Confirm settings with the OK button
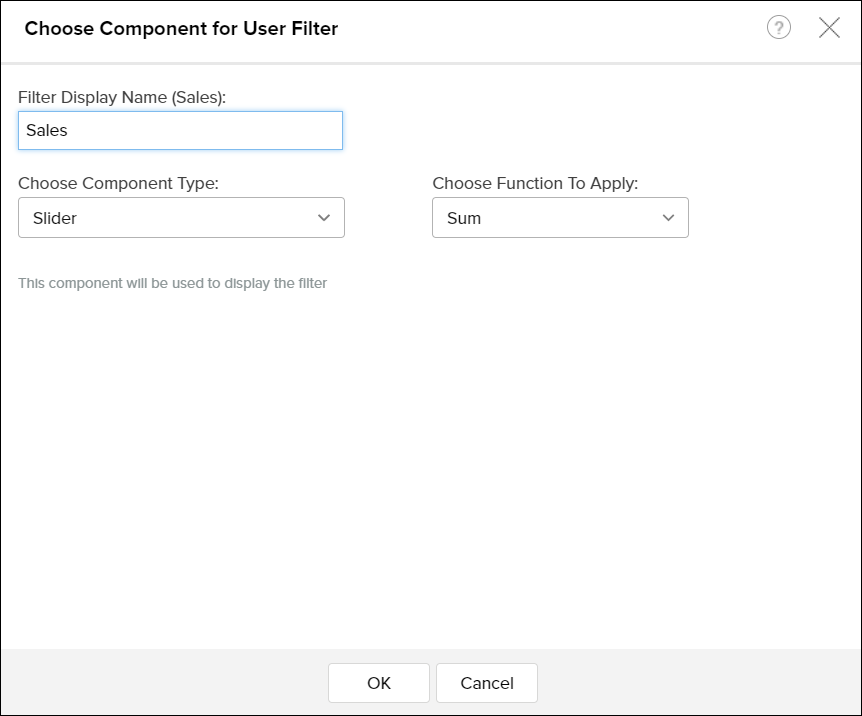The width and height of the screenshot is (862, 716). [x=378, y=683]
